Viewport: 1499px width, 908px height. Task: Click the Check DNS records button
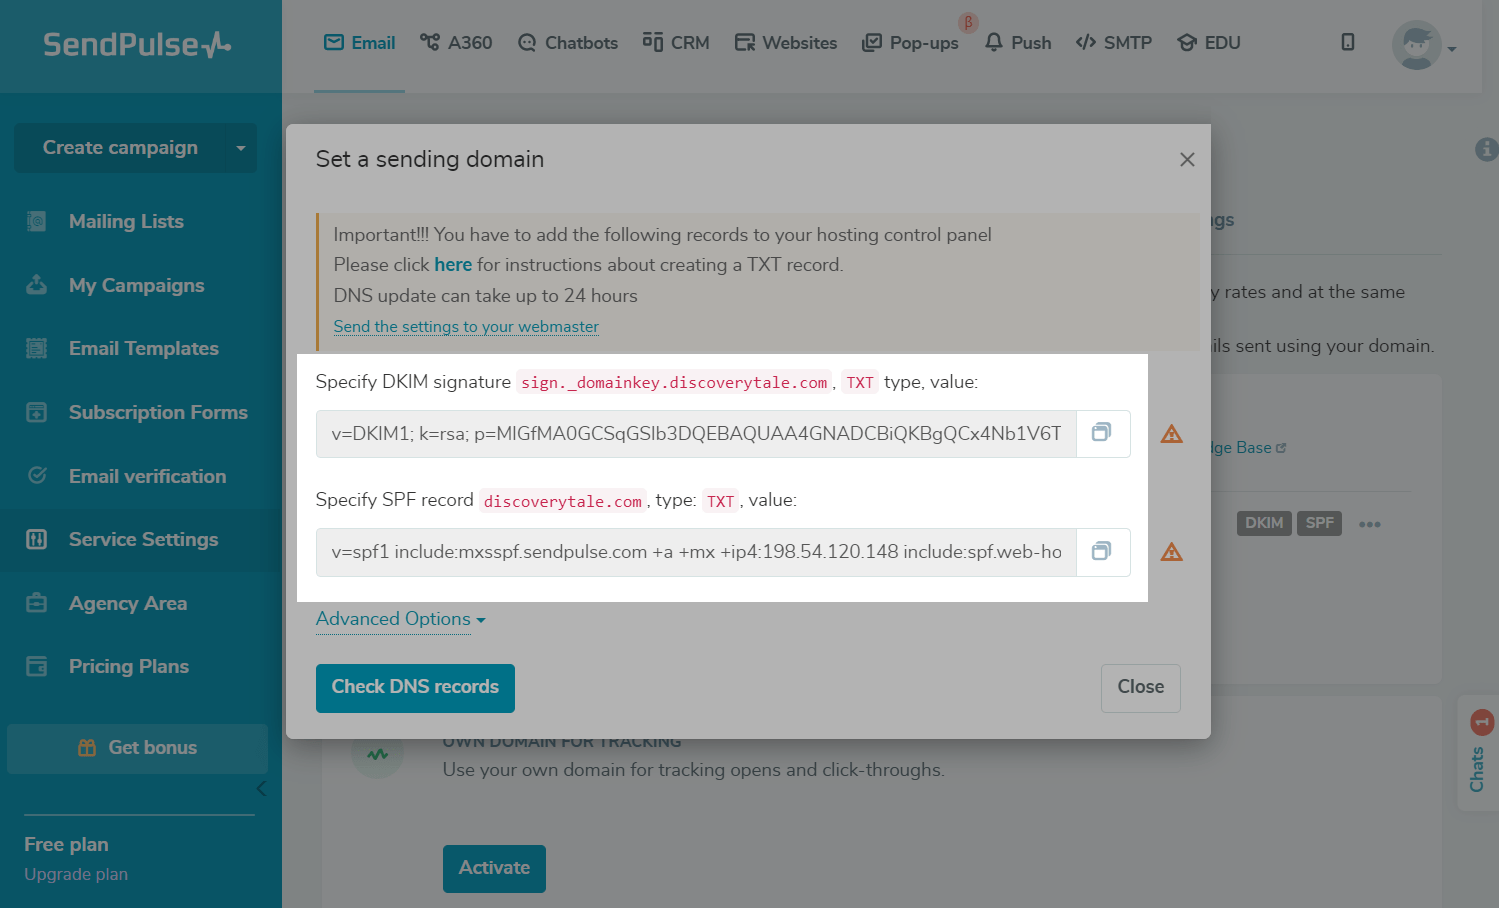(415, 687)
